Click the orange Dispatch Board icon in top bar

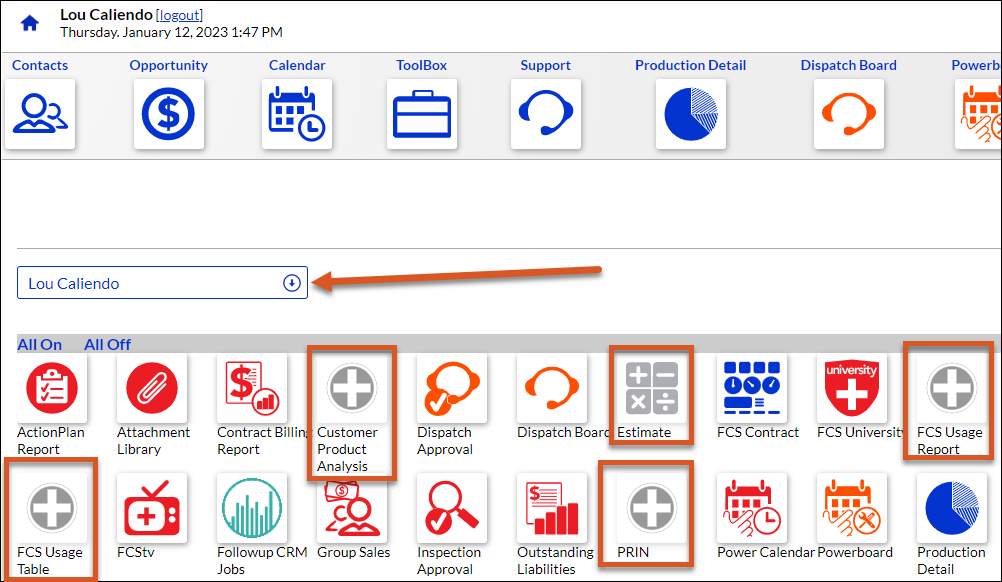coord(849,114)
